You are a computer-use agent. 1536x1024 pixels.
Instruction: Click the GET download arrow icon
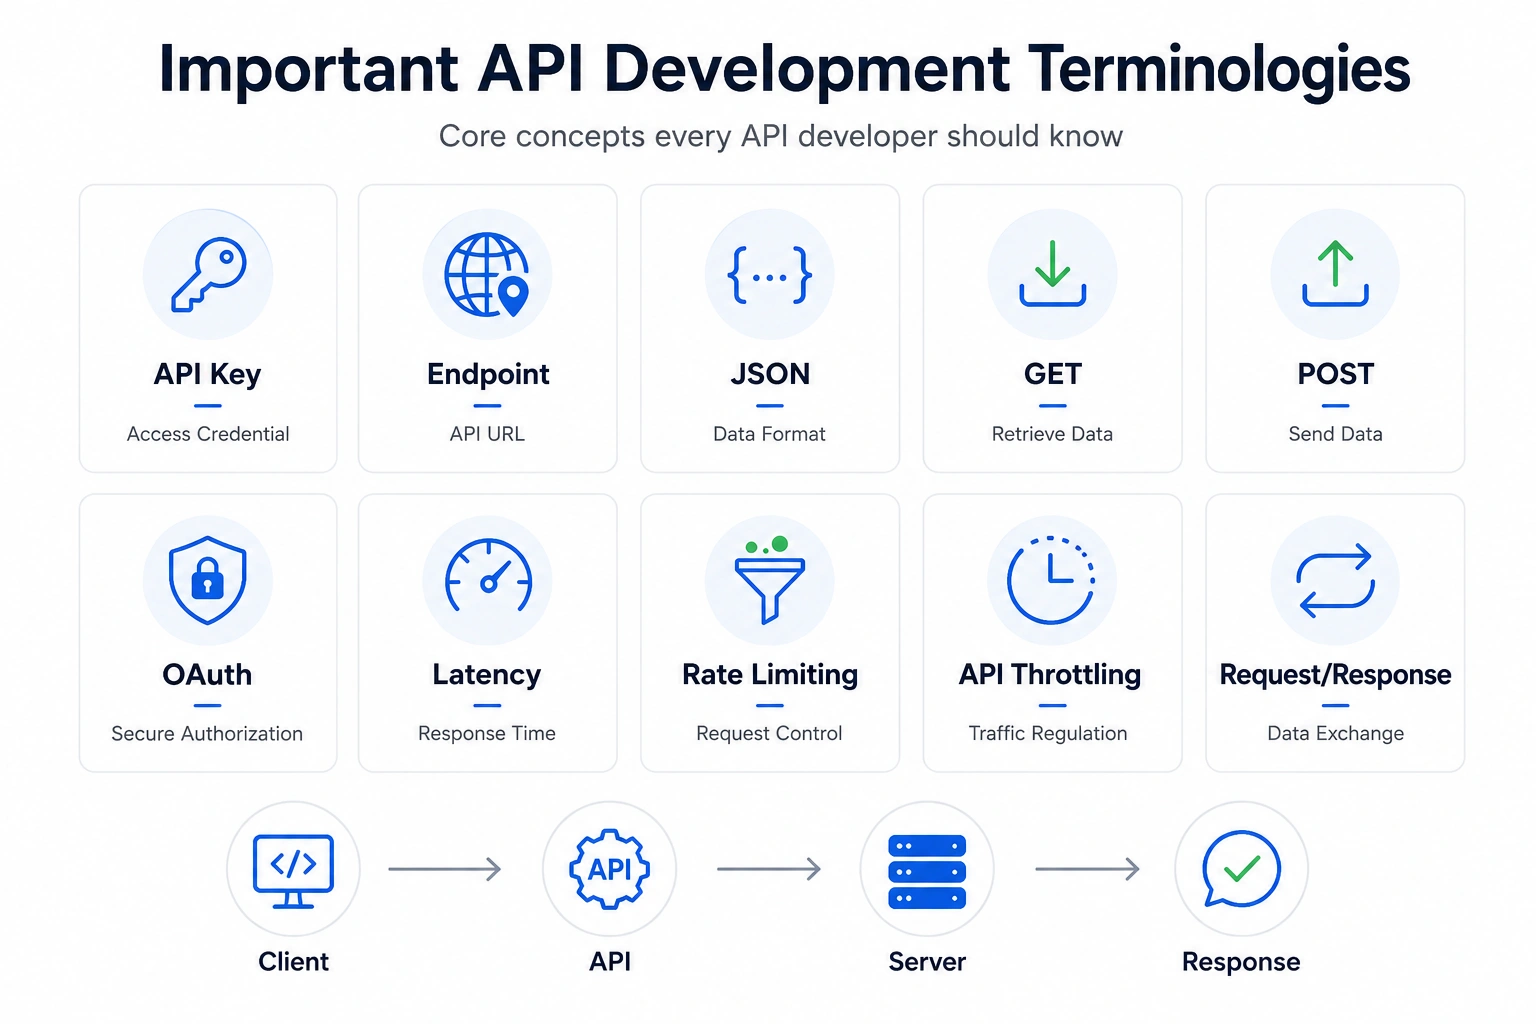1052,273
